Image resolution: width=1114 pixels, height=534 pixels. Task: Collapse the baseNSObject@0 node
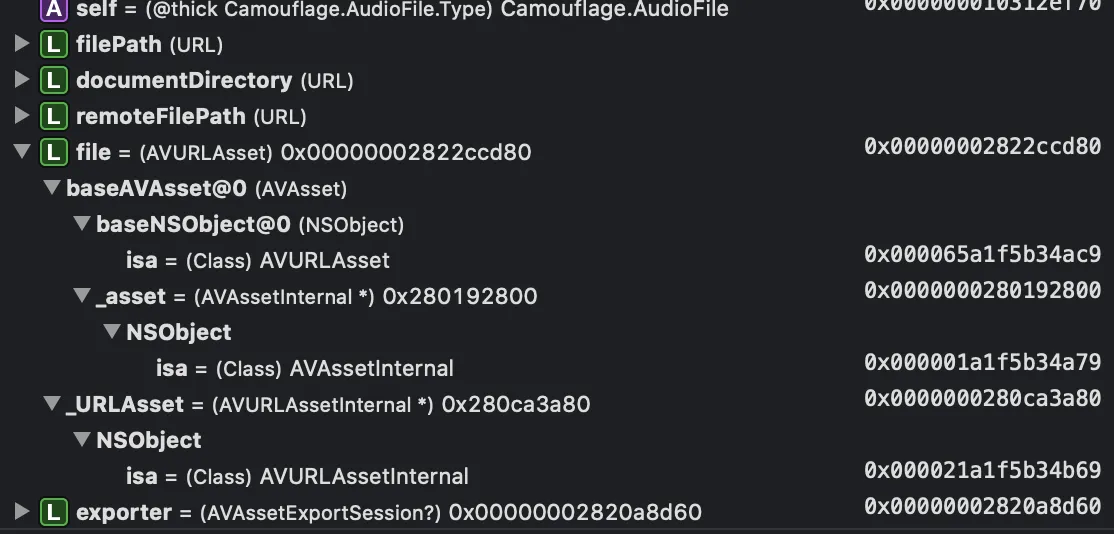82,225
